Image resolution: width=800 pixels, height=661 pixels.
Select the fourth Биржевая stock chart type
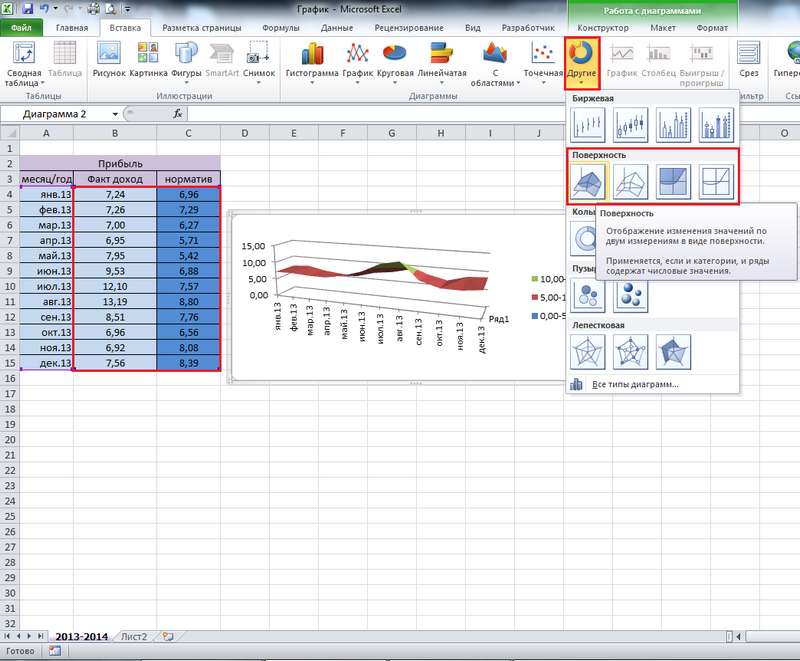[716, 124]
